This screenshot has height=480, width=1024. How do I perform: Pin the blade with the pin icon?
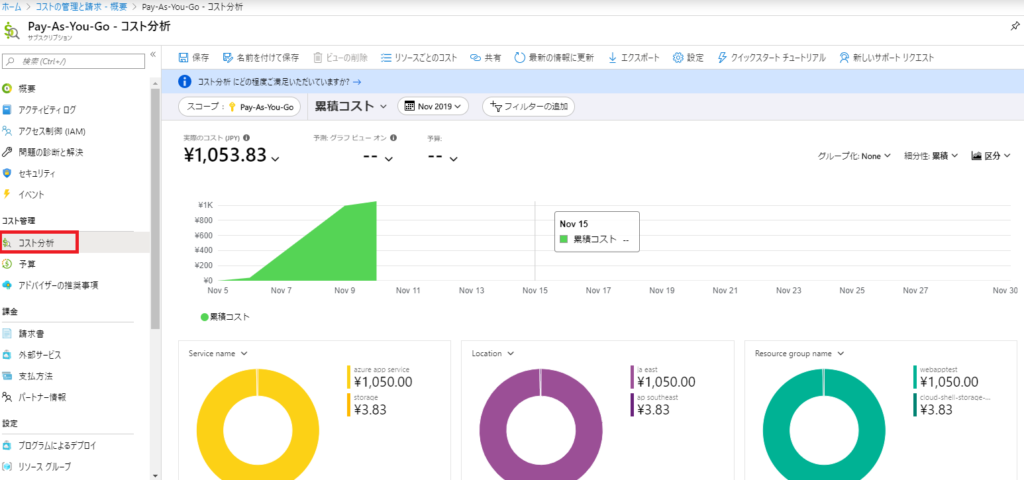[x=1014, y=27]
